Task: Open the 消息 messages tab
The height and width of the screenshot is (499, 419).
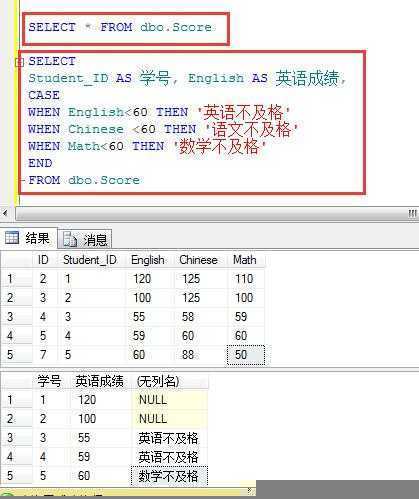Action: 85,239
